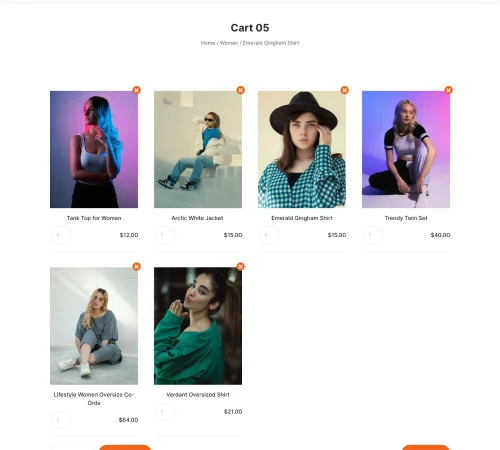Click the Home breadcrumb link

coord(208,43)
